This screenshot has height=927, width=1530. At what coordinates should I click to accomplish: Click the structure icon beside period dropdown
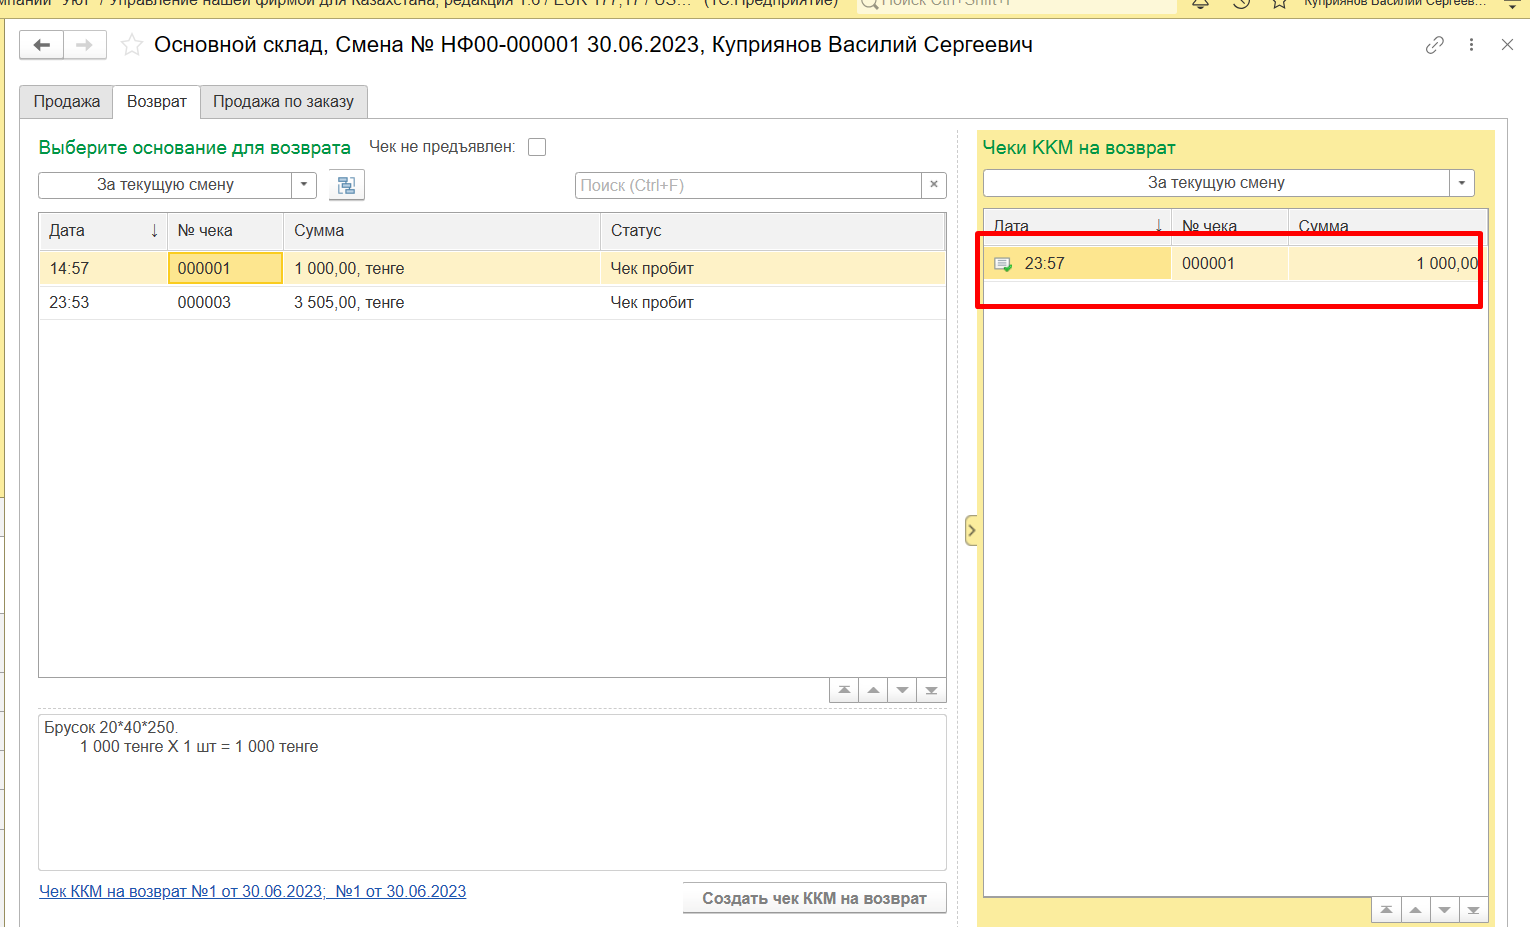(346, 185)
